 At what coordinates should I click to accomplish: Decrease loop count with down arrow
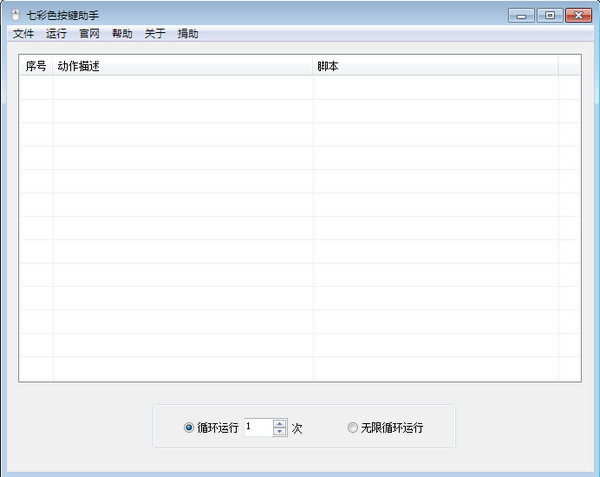coord(279,432)
